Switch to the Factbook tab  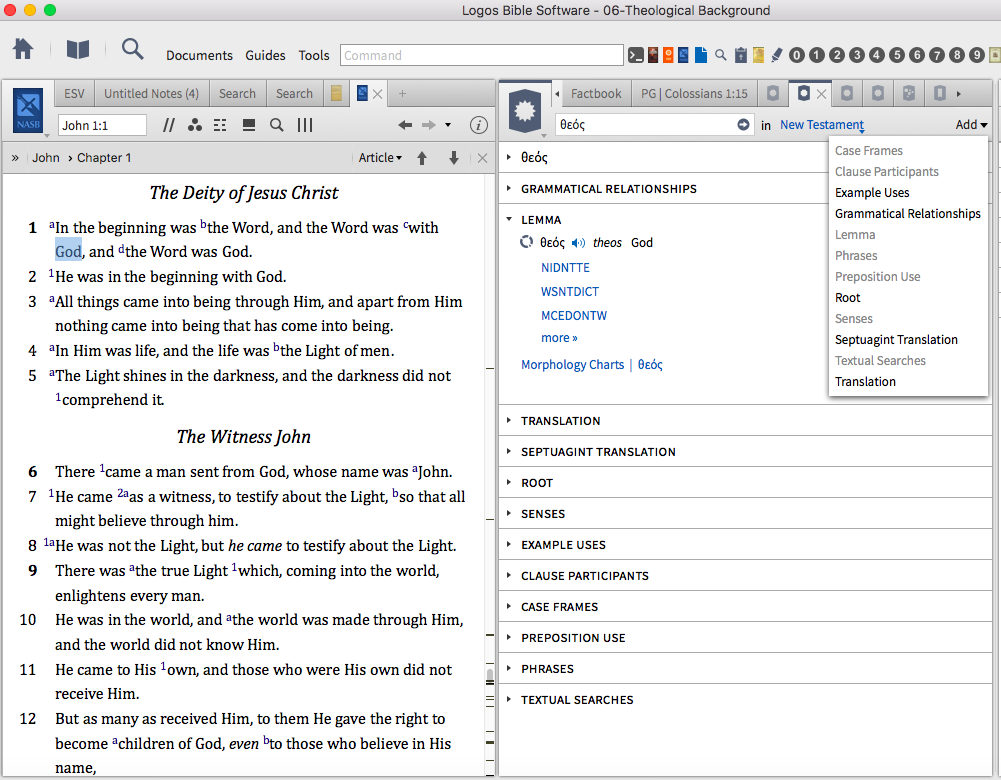tap(595, 94)
